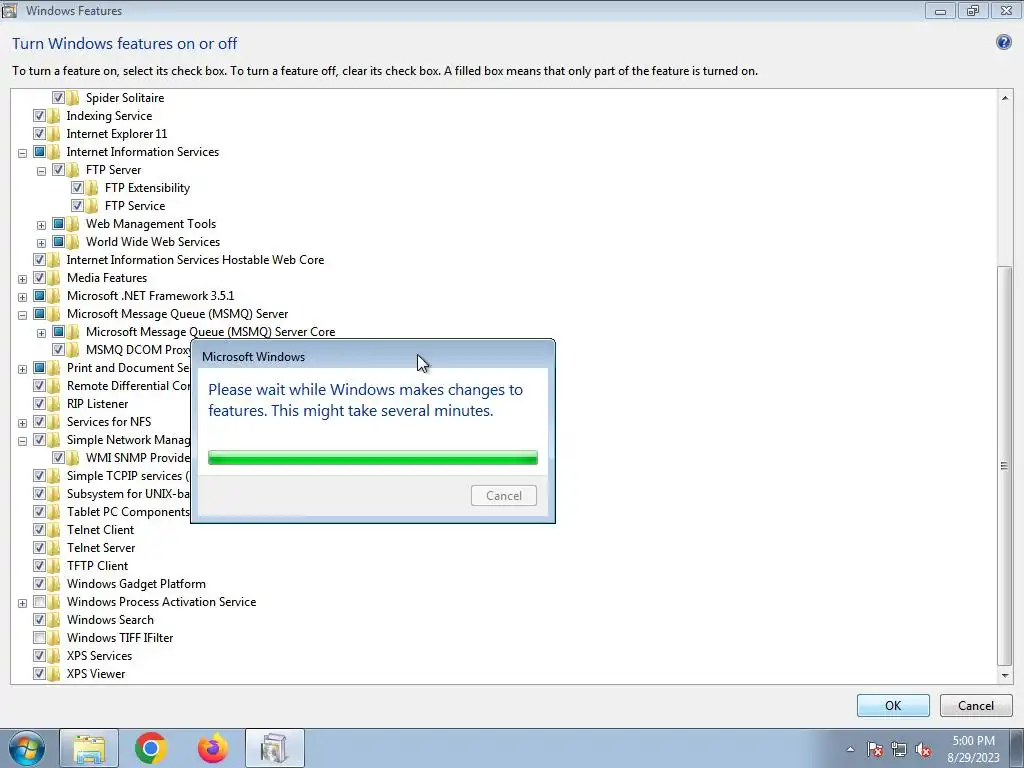
Task: Click the Media Features folder icon
Action: tap(54, 278)
